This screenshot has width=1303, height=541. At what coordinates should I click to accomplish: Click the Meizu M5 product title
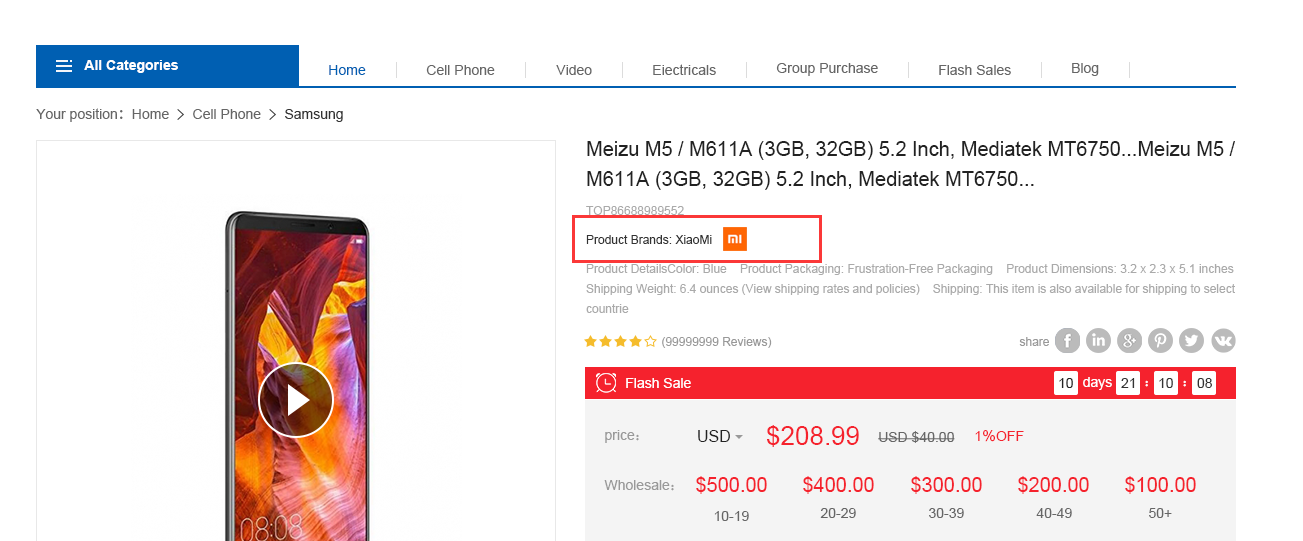(x=910, y=165)
